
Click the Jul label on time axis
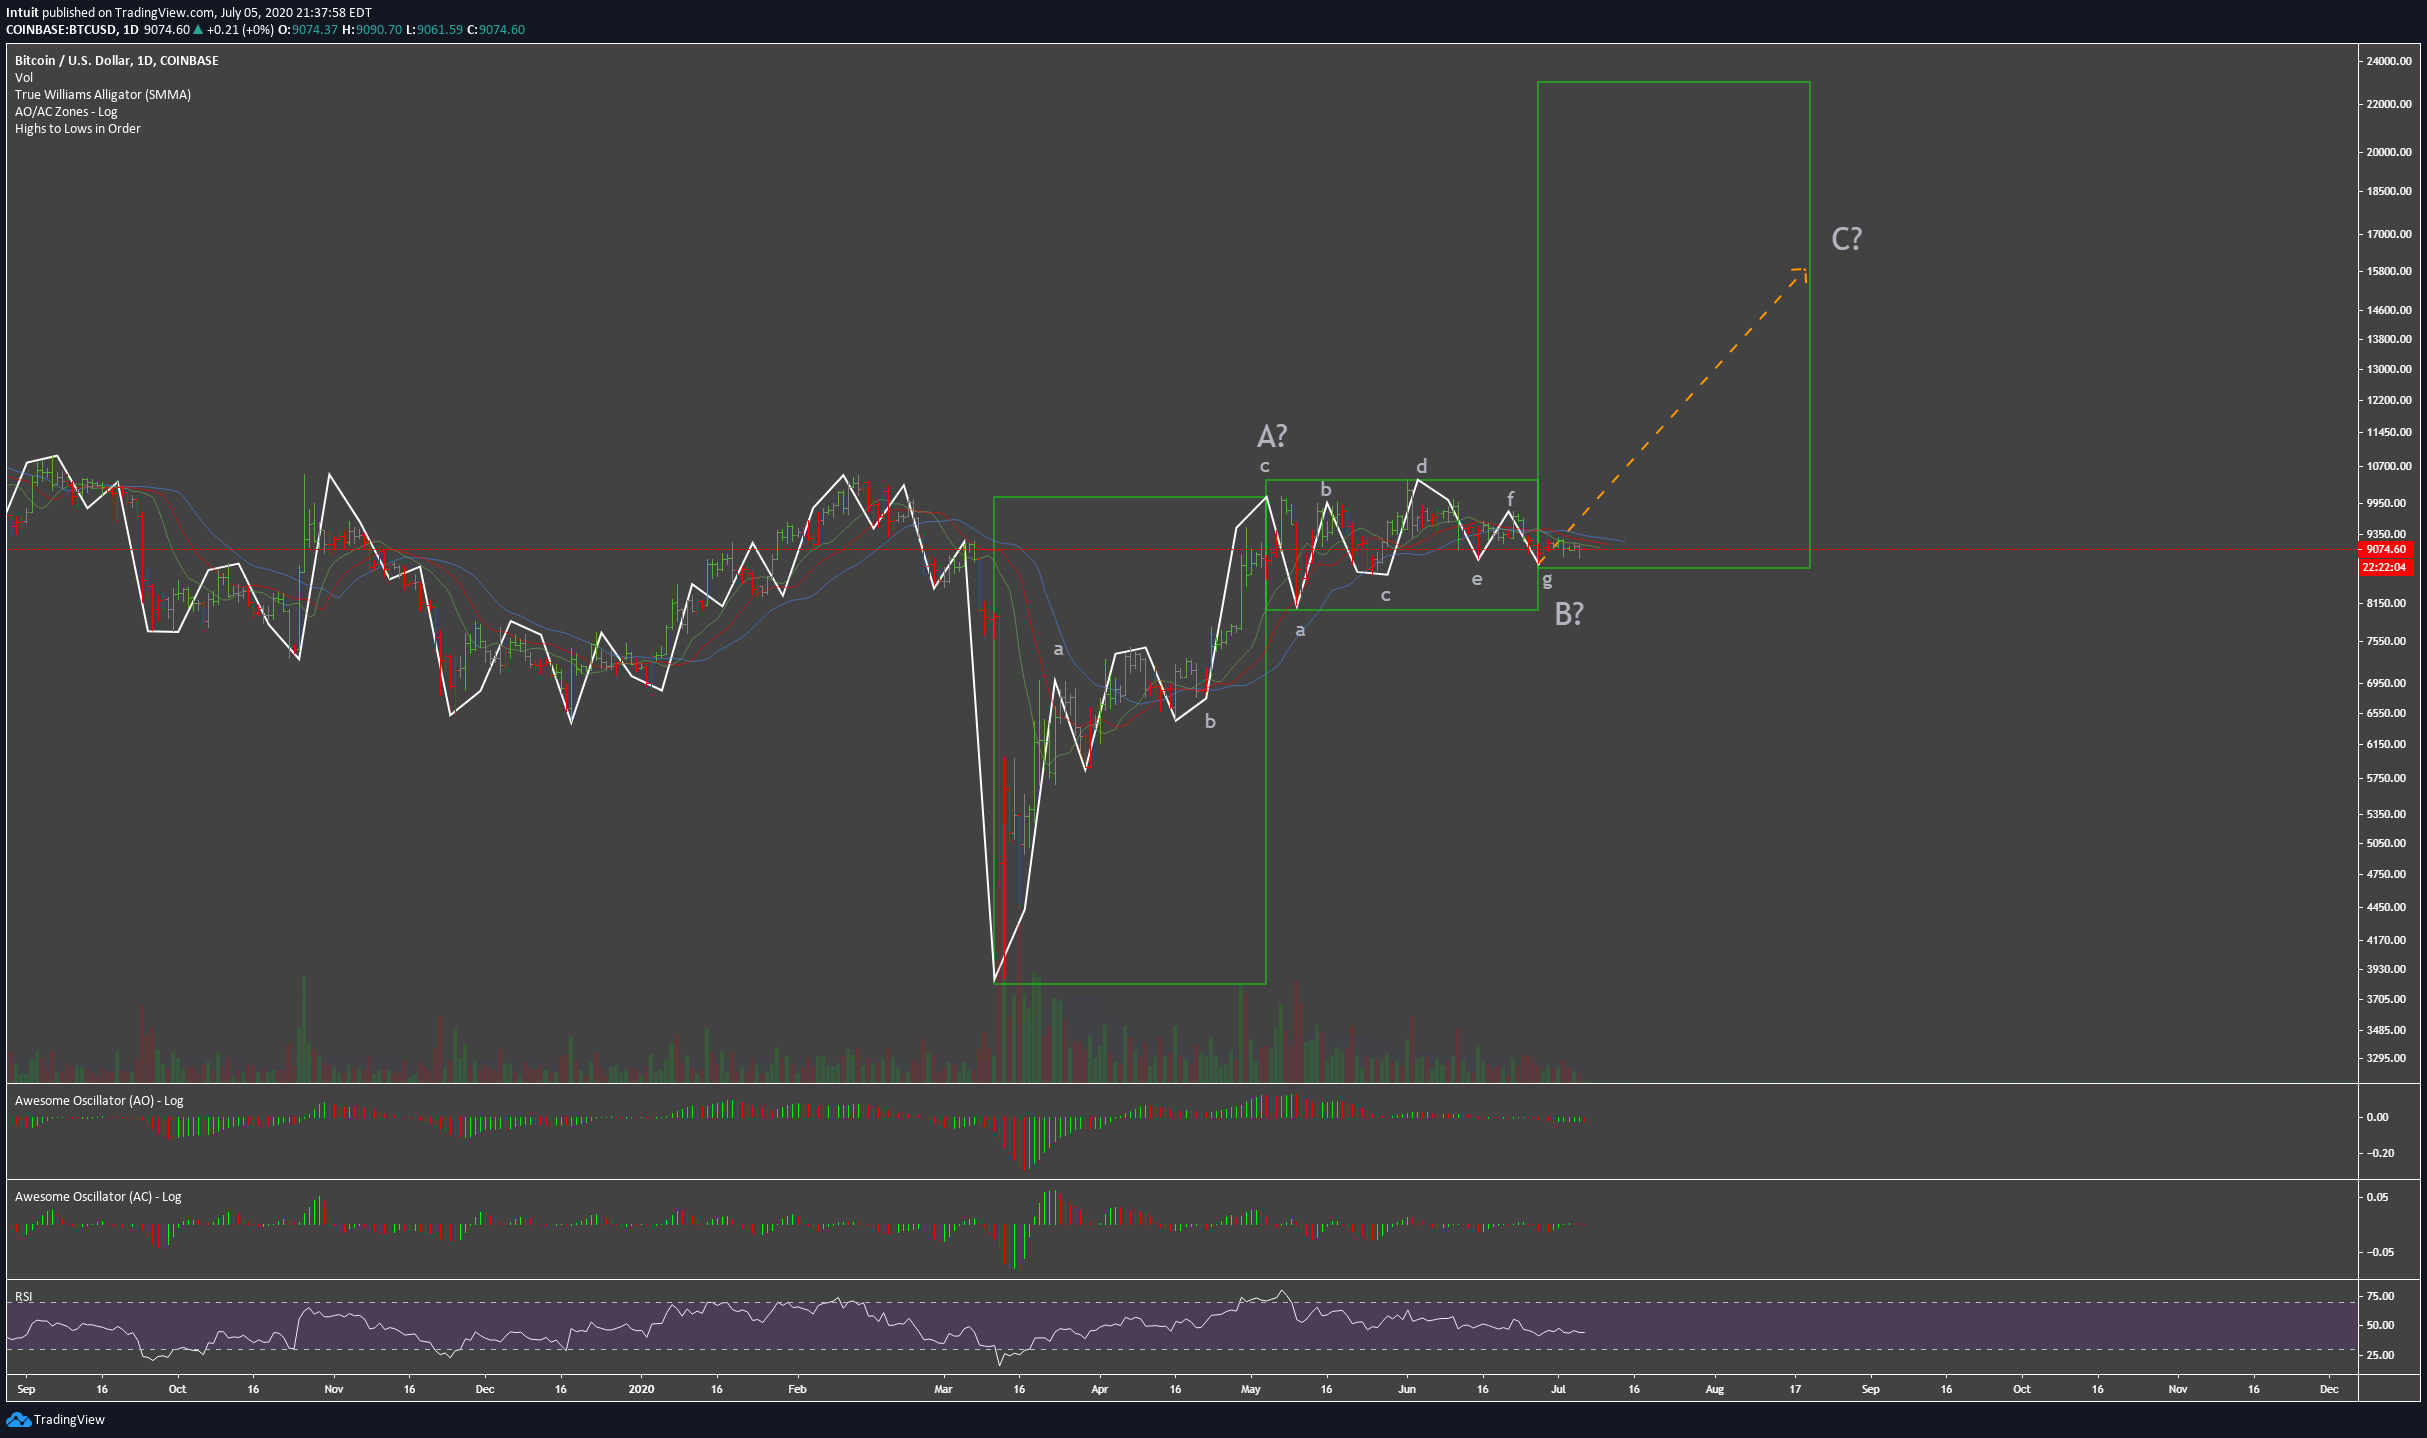point(1558,1389)
